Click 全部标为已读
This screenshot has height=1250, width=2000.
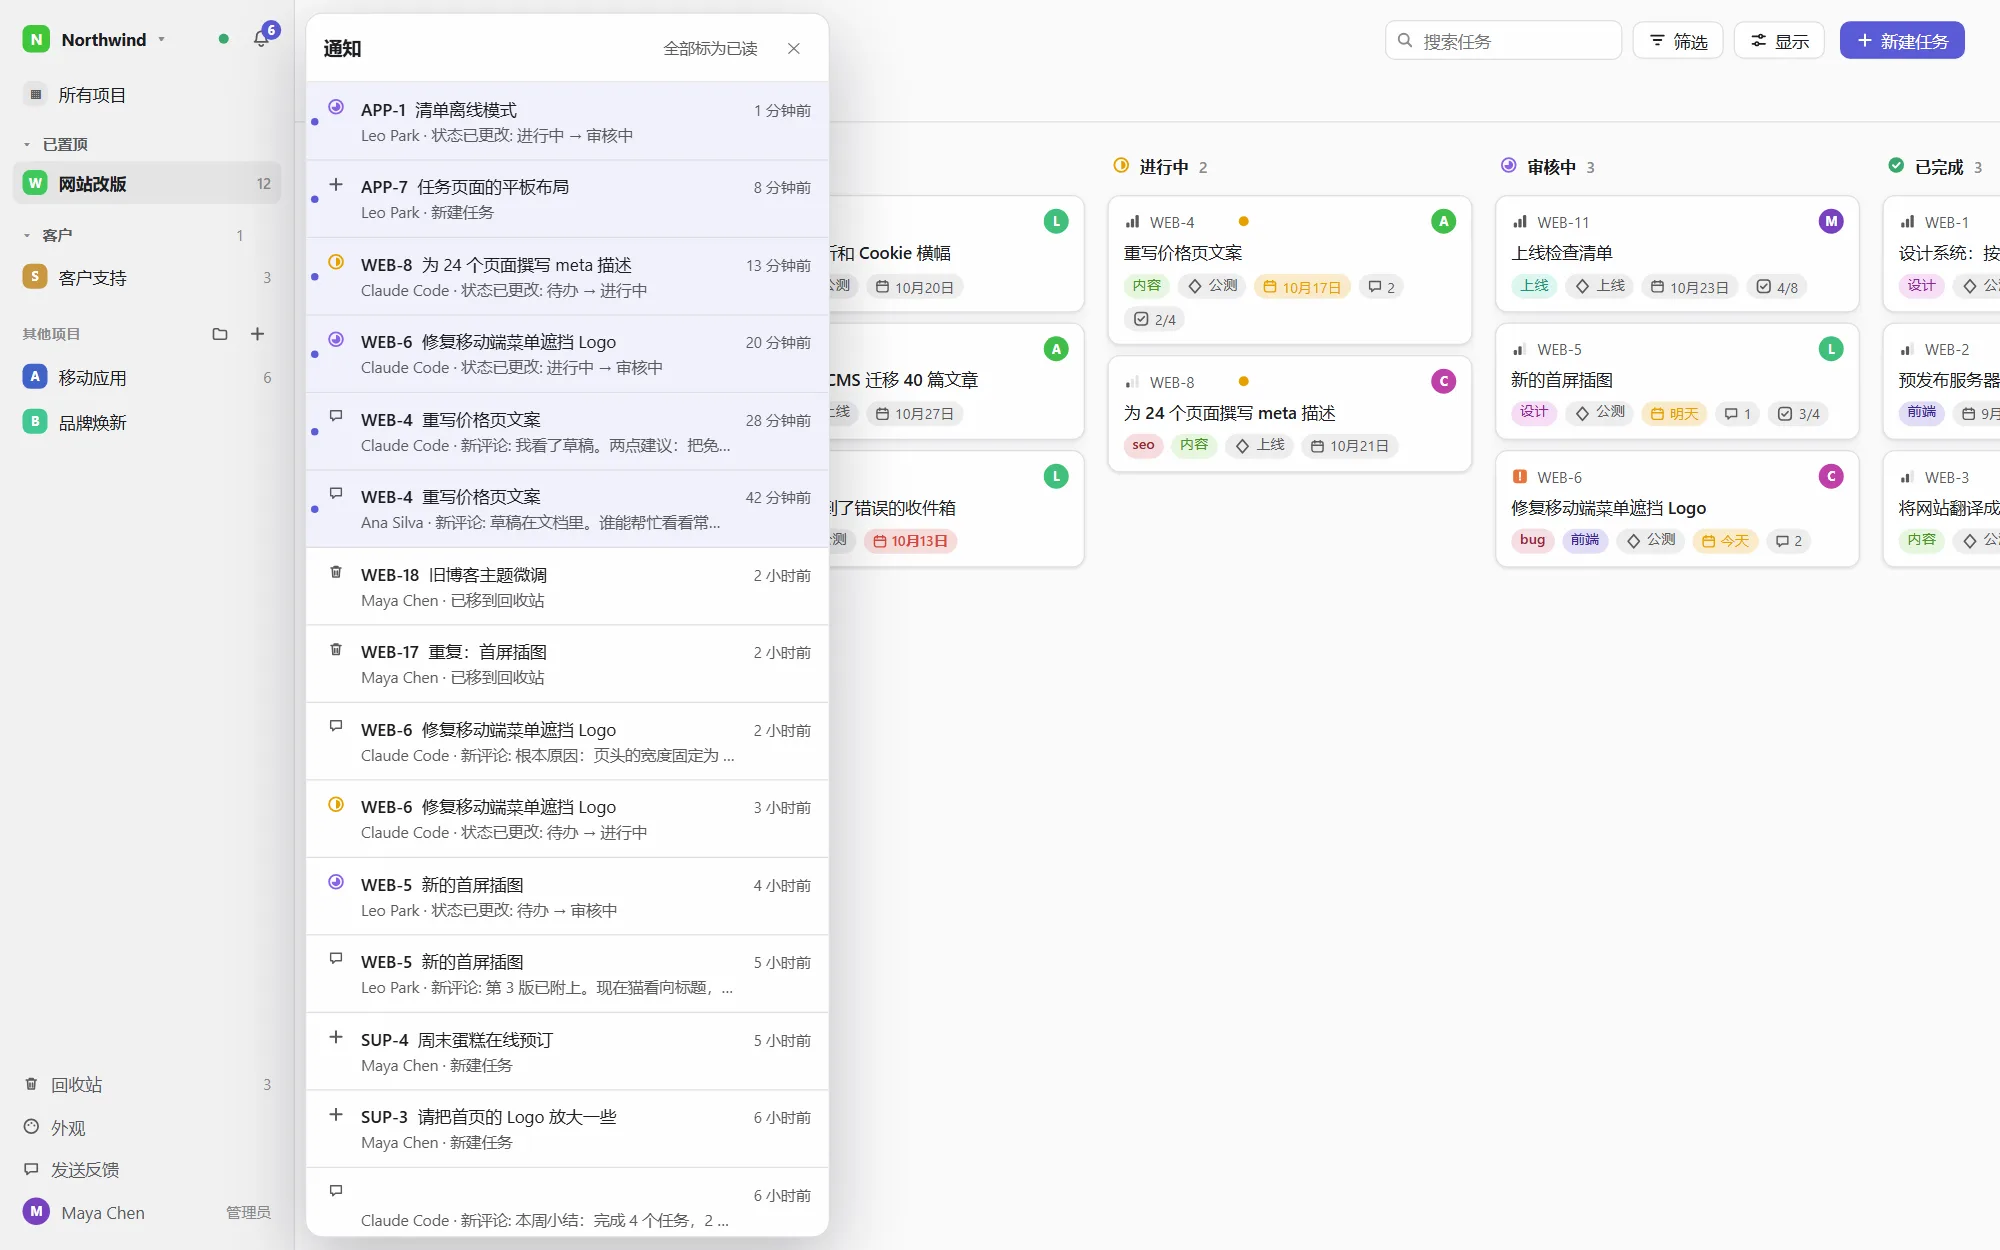(x=710, y=48)
